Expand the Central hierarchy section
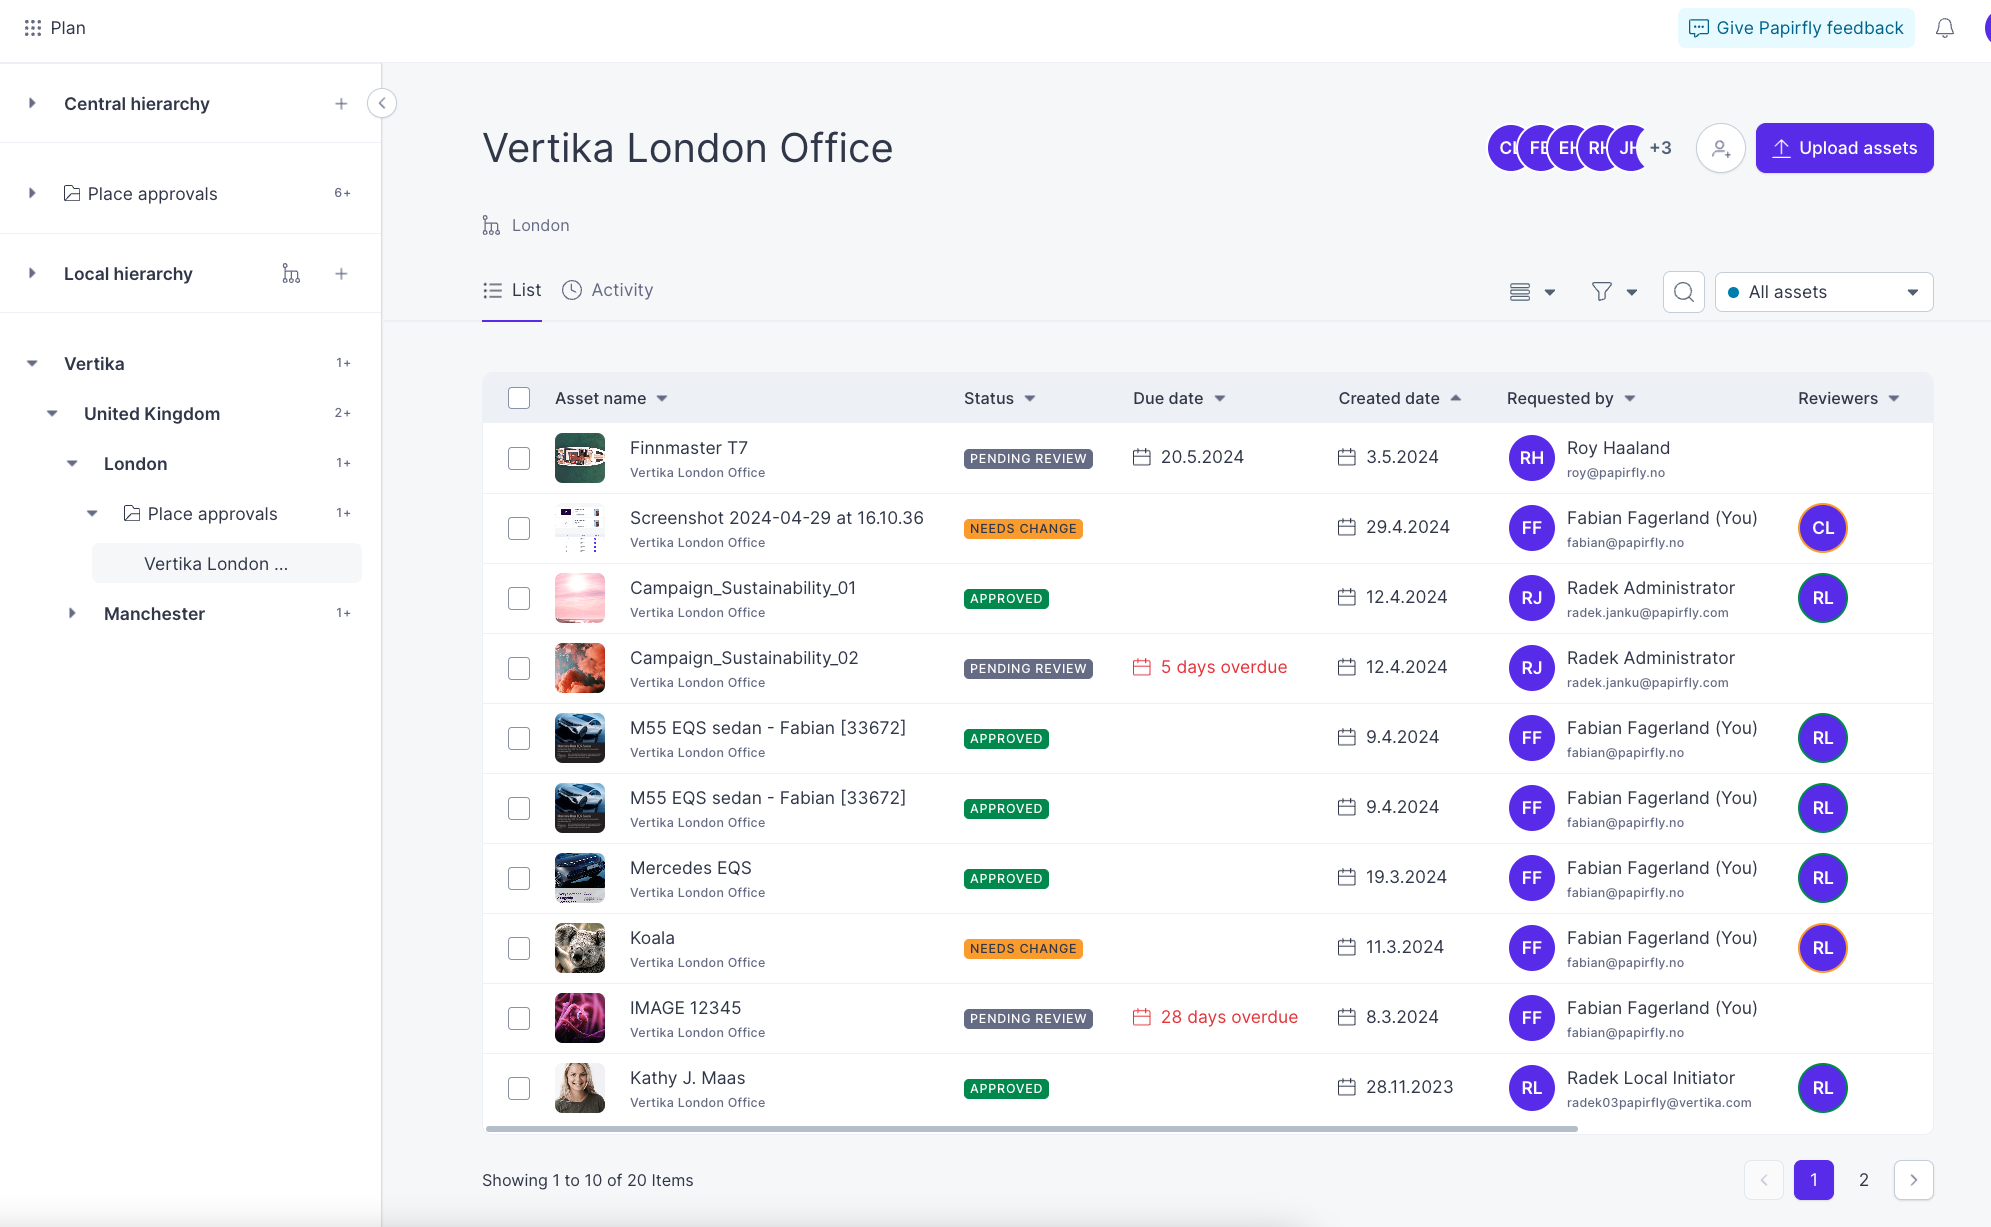 point(32,103)
